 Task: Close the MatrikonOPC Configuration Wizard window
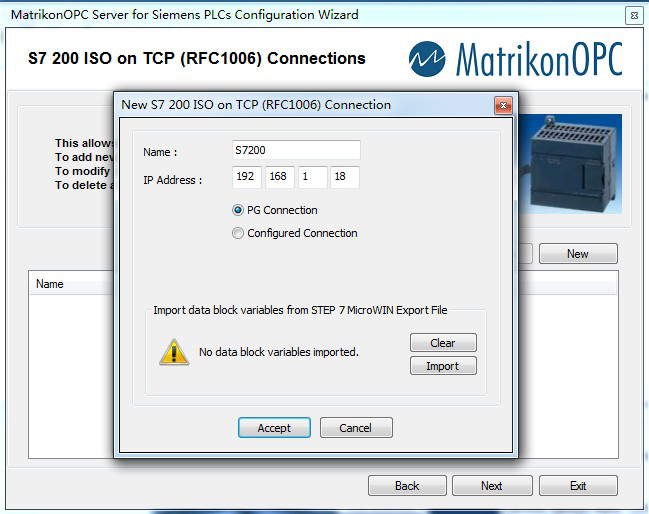click(634, 16)
